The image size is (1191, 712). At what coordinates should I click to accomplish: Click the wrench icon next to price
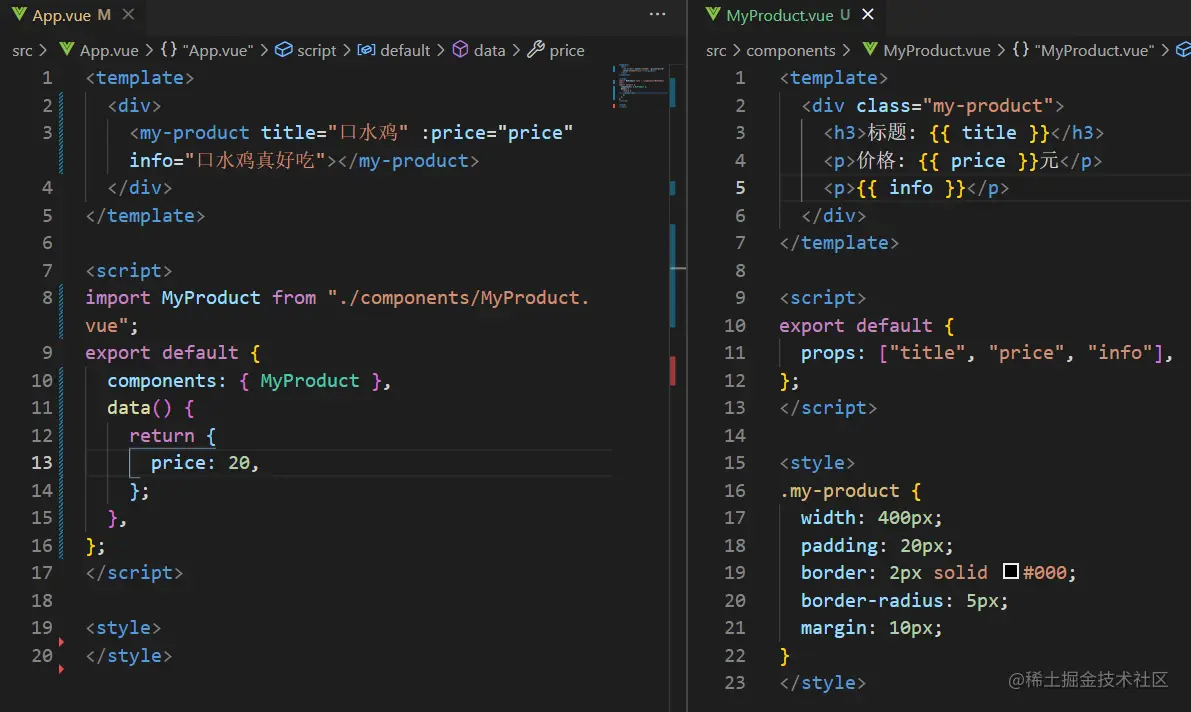pos(535,49)
